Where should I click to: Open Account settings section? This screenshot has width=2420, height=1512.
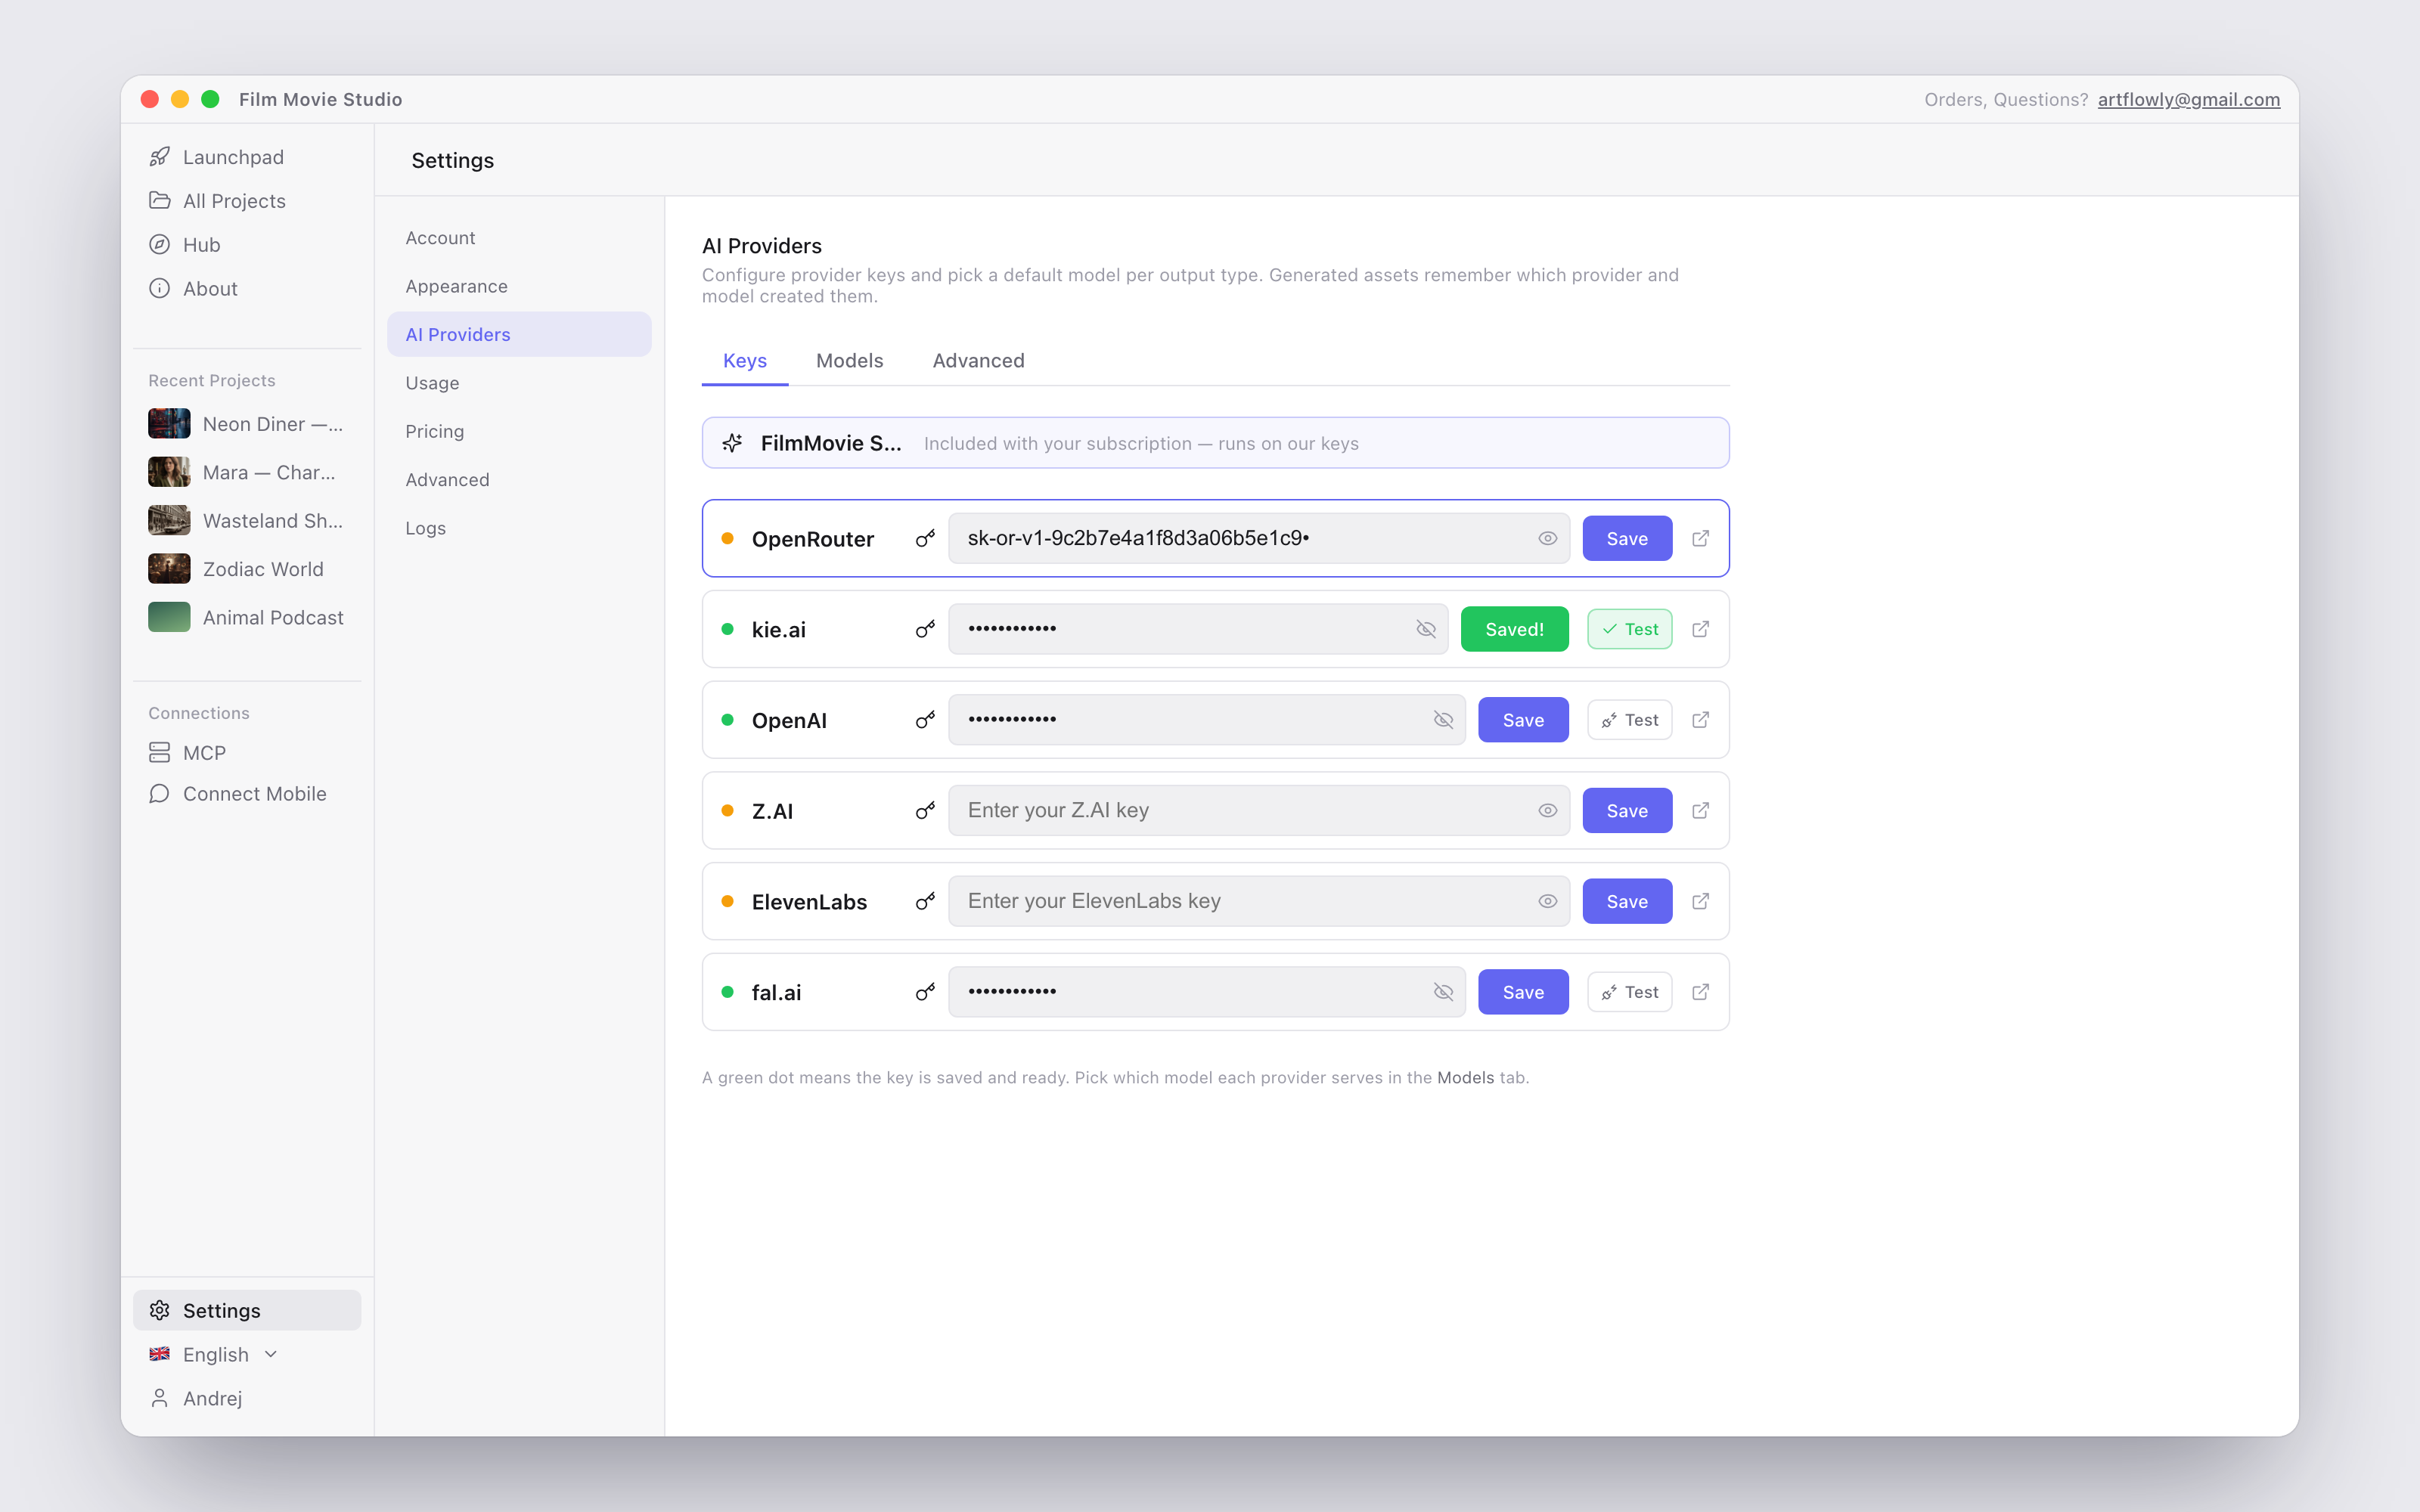[x=519, y=238]
